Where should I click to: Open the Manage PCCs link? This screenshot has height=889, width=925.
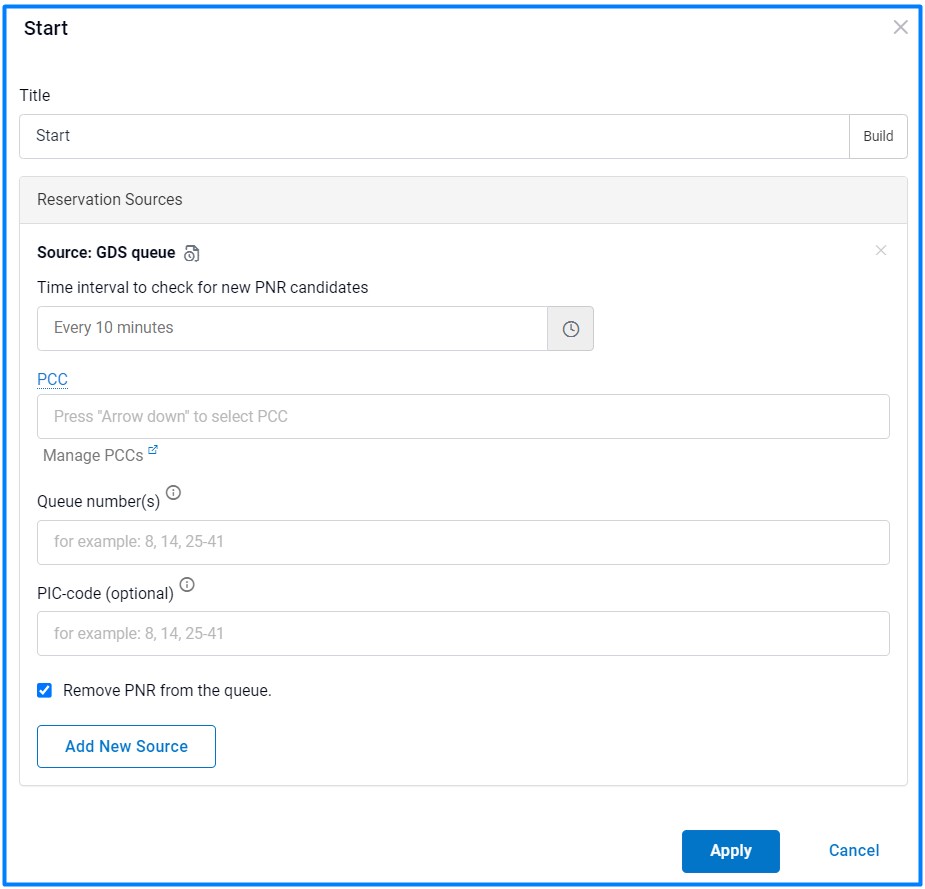[93, 455]
